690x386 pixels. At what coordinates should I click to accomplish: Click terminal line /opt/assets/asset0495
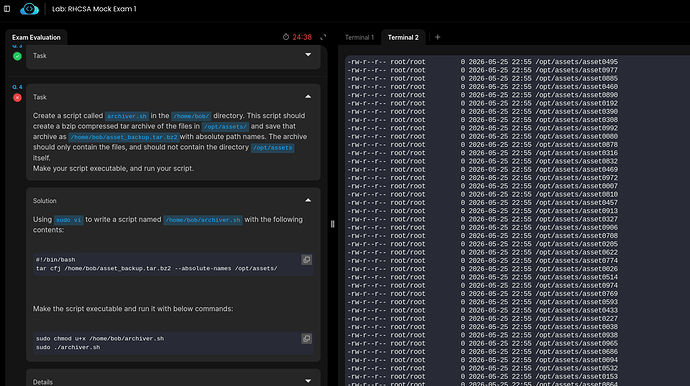click(482, 62)
